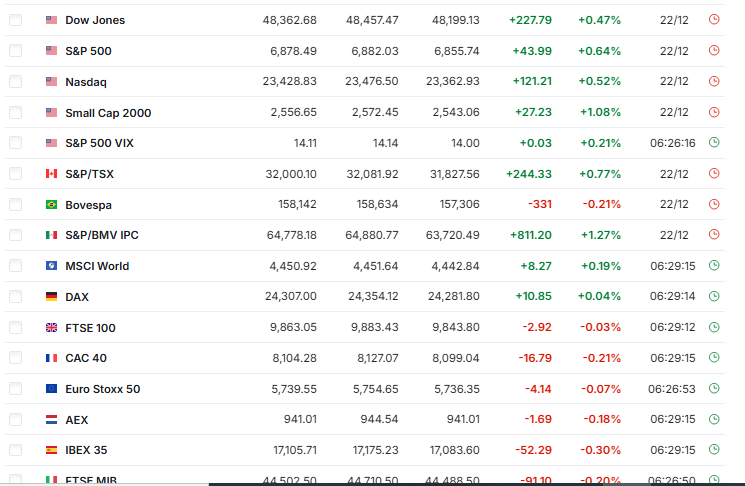Click the globe flag icon beside MSCI World
The height and width of the screenshot is (486, 745).
(51, 266)
